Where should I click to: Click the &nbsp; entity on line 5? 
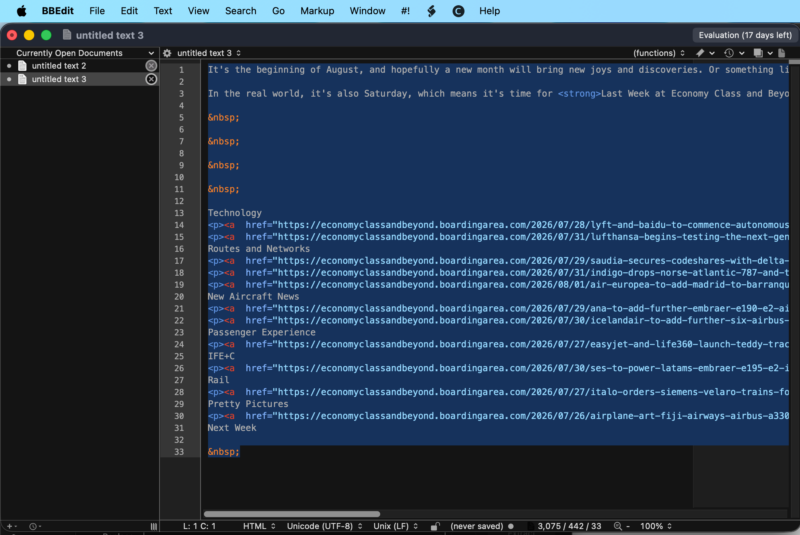tap(223, 117)
